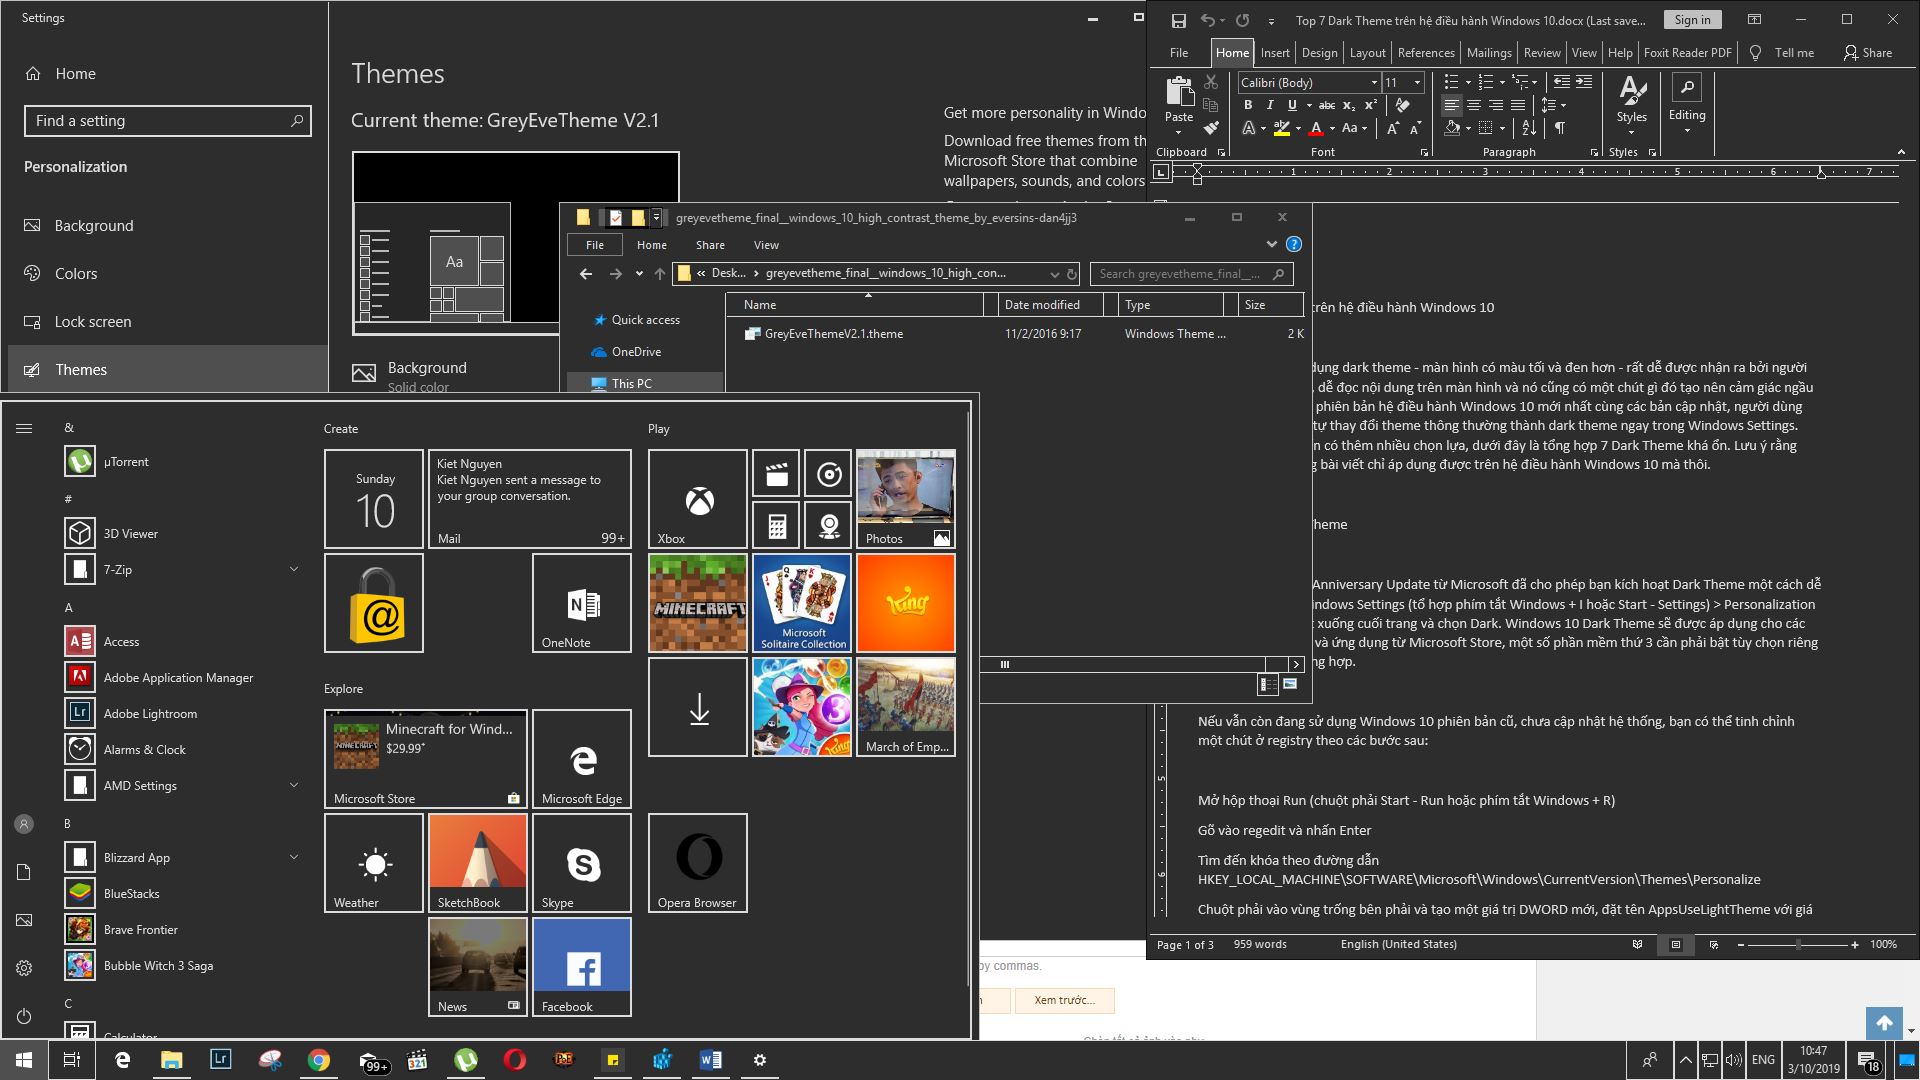This screenshot has width=1920, height=1080.
Task: Toggle paragraph marks display
Action: pyautogui.click(x=1560, y=128)
